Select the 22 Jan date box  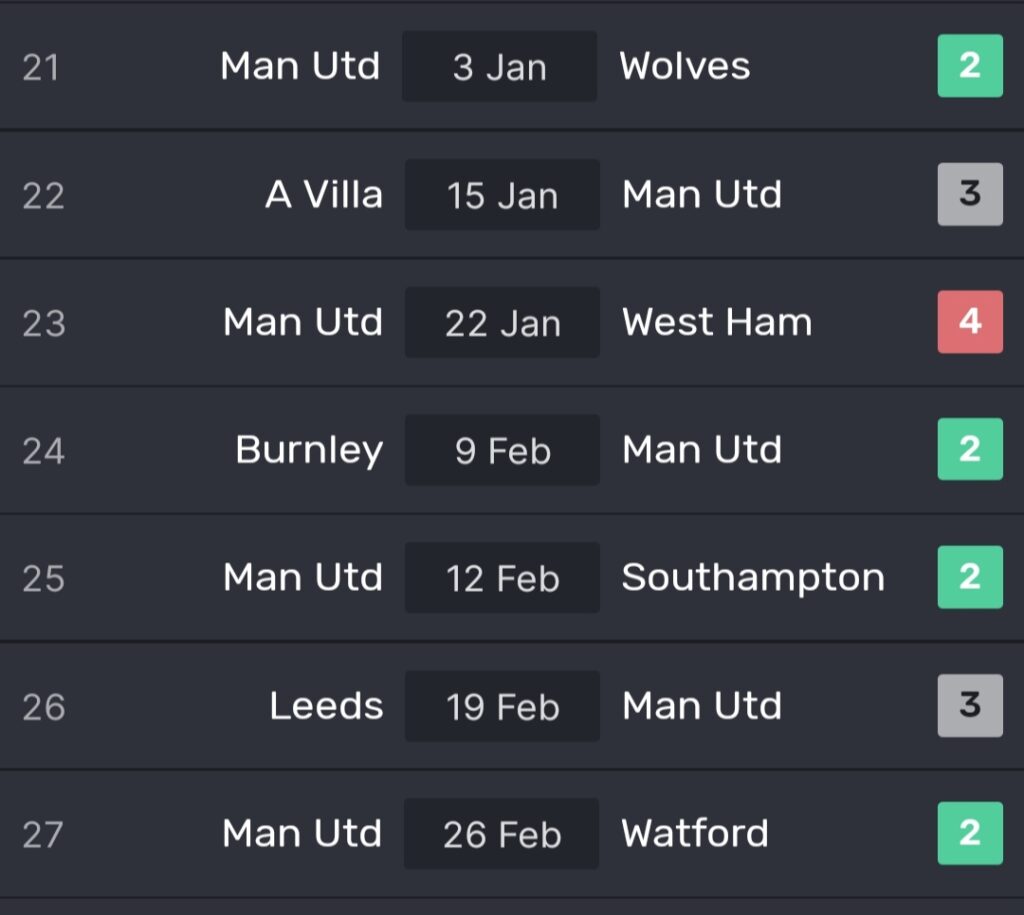click(x=502, y=323)
